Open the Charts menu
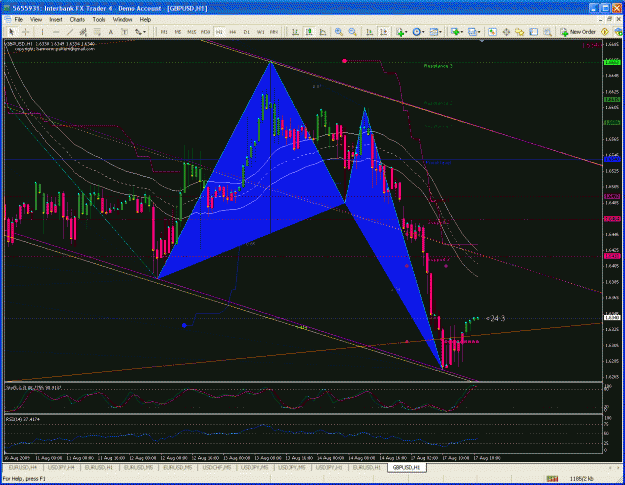The width and height of the screenshot is (625, 485). tap(77, 20)
